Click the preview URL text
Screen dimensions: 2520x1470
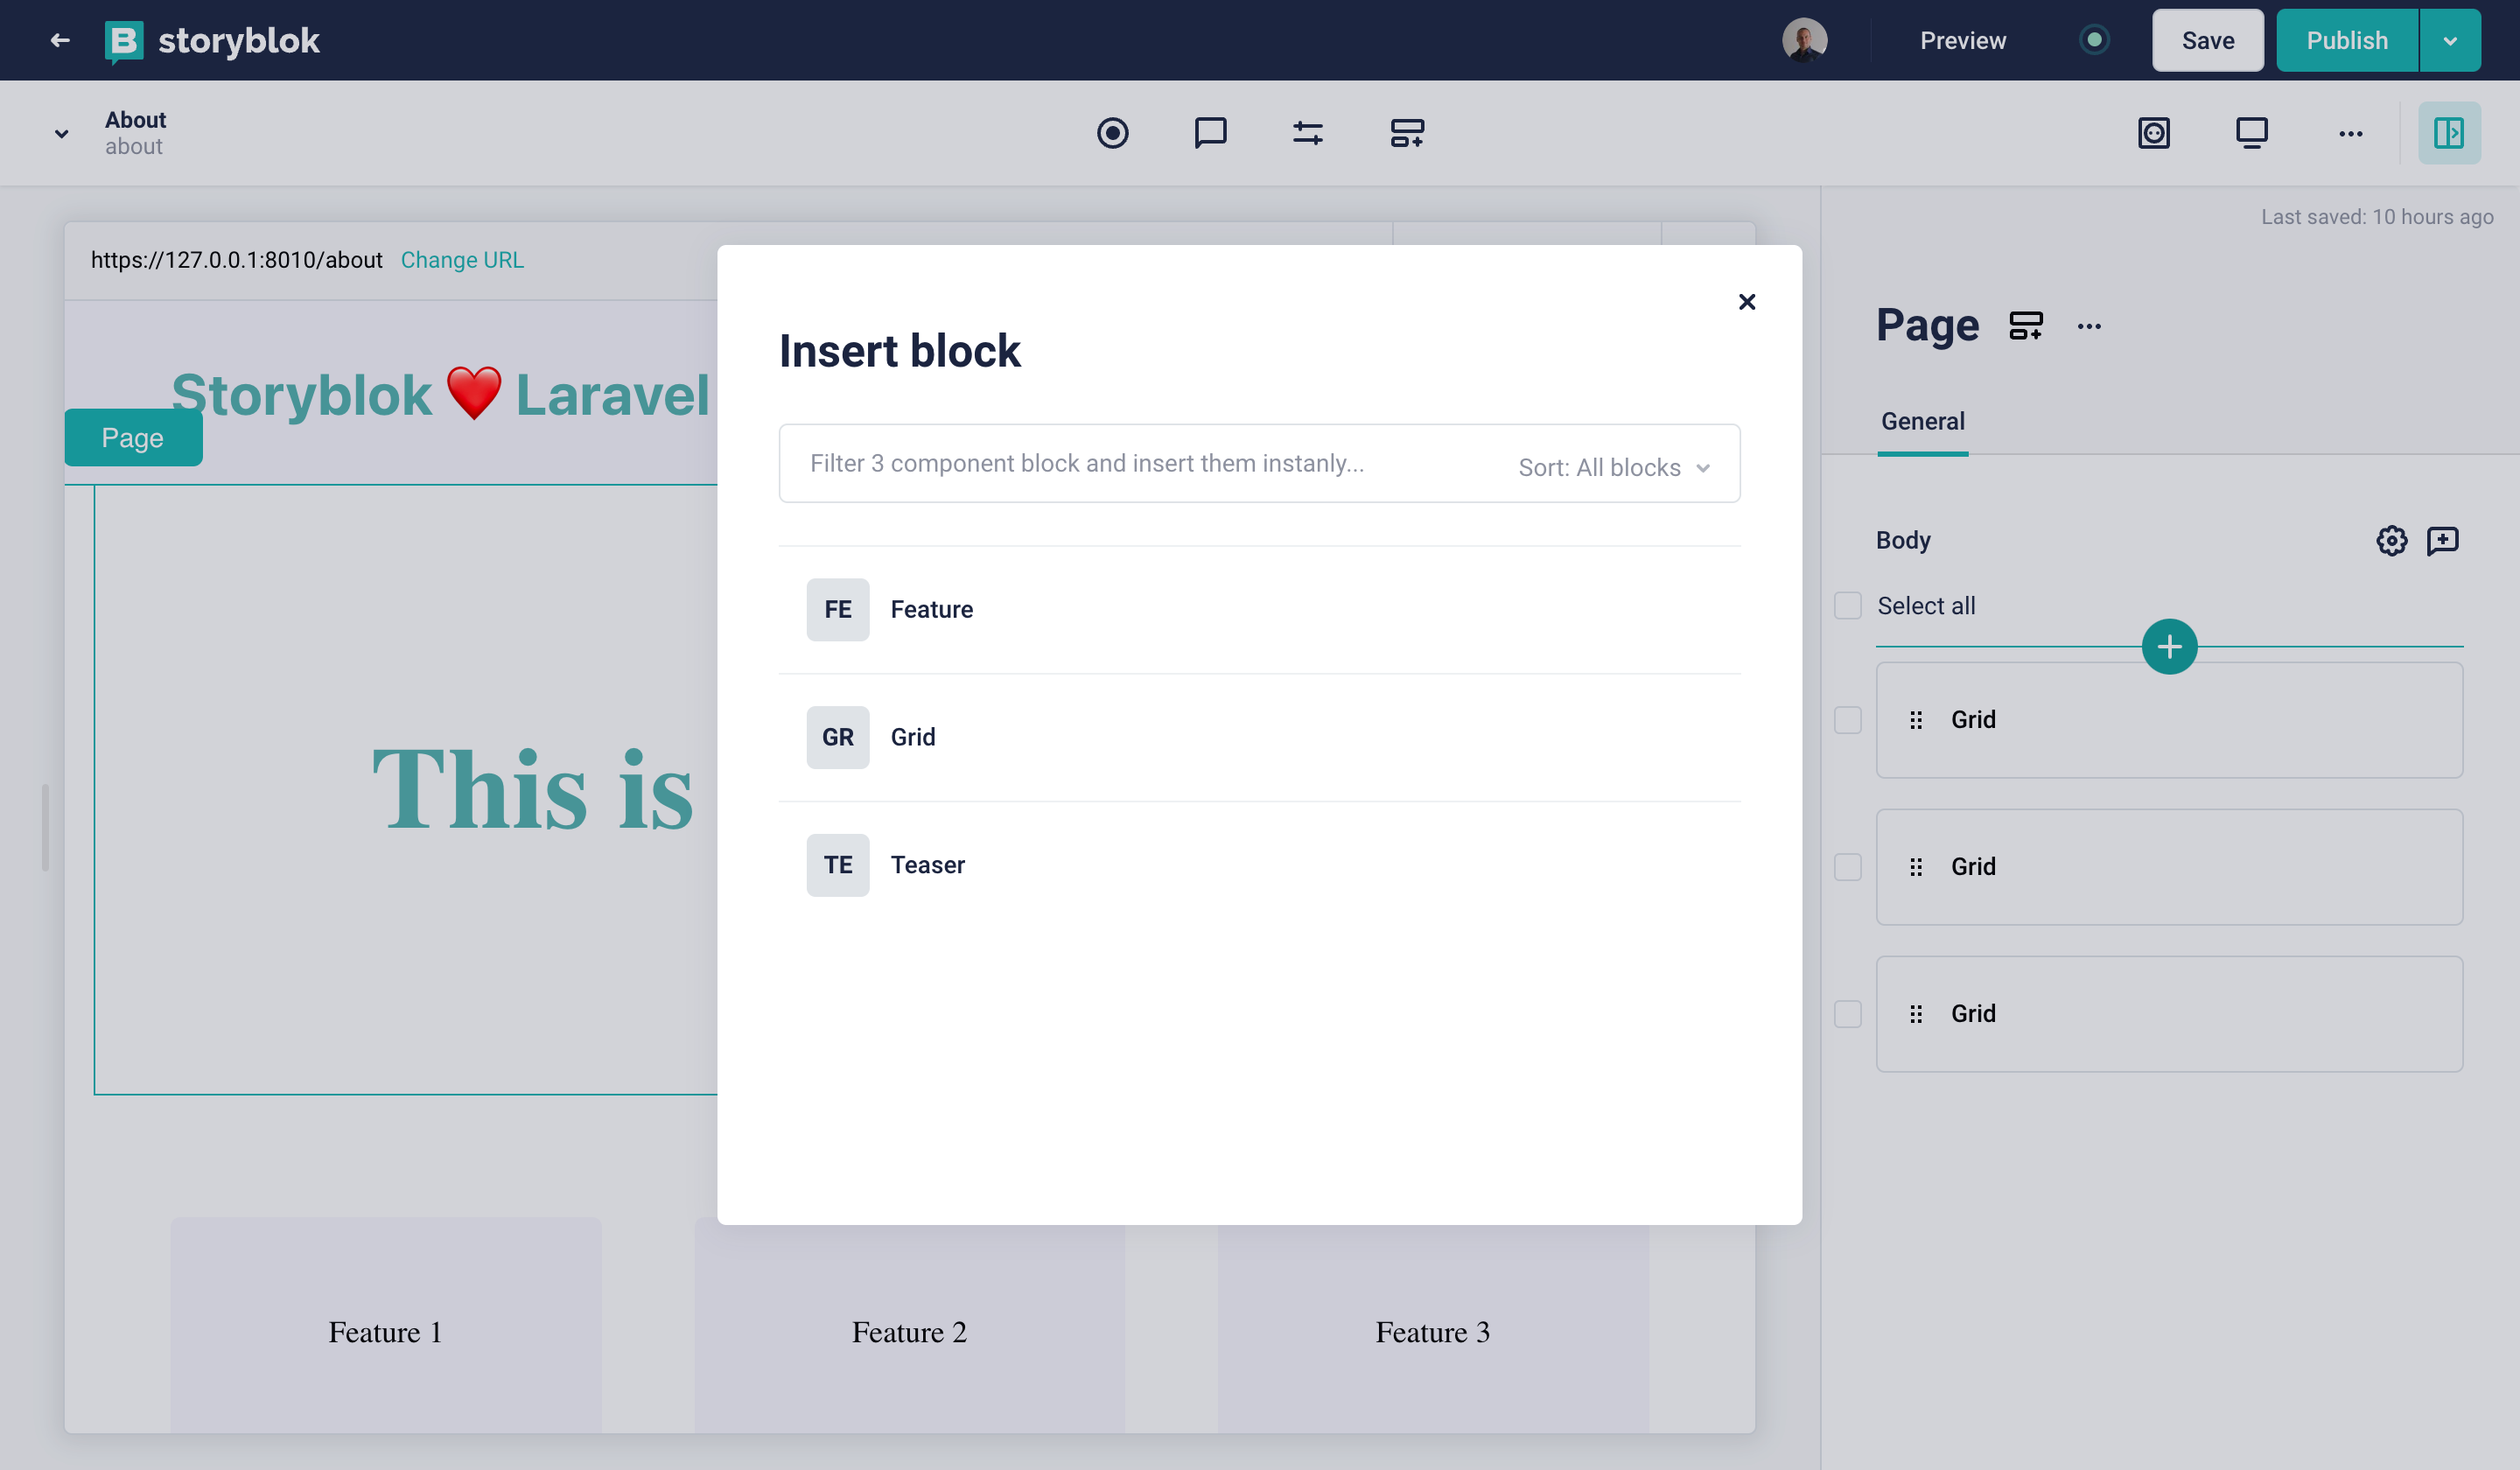(236, 260)
